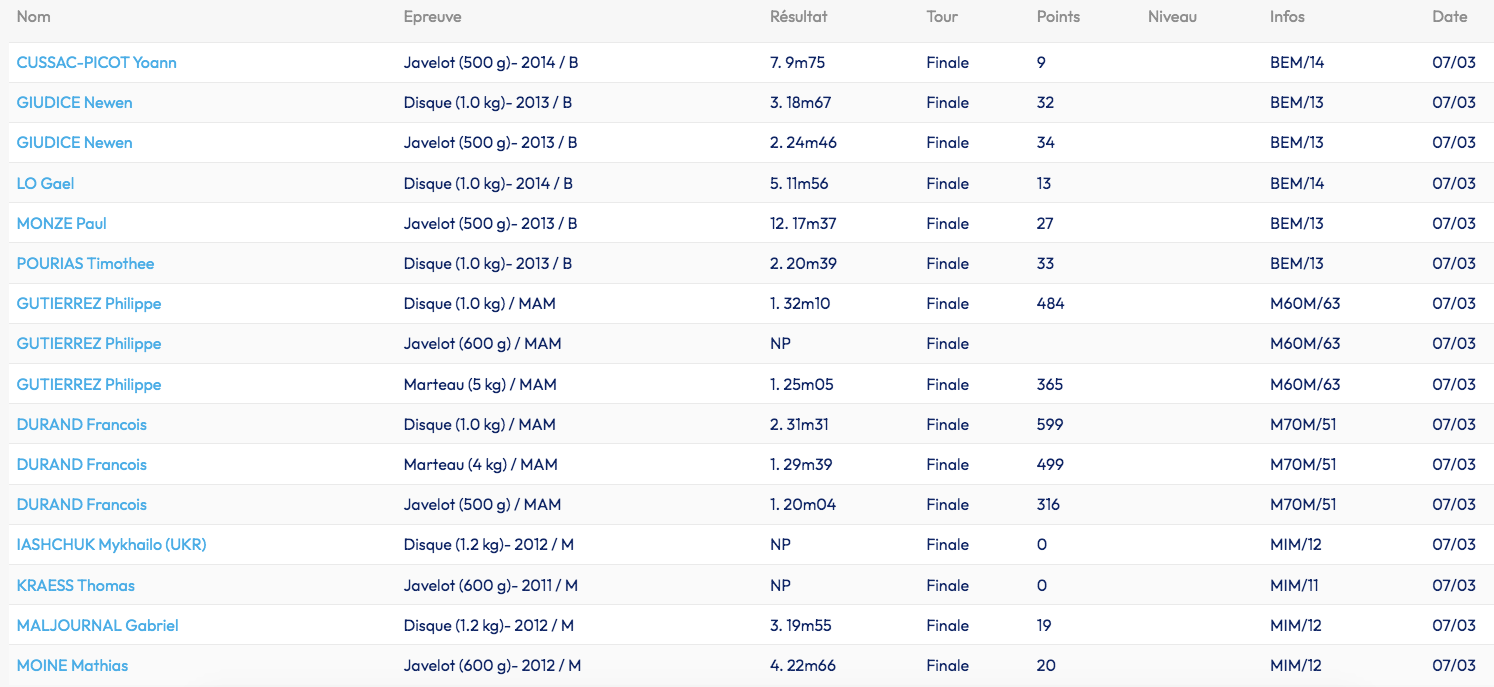Click the Date column header

point(1449,17)
